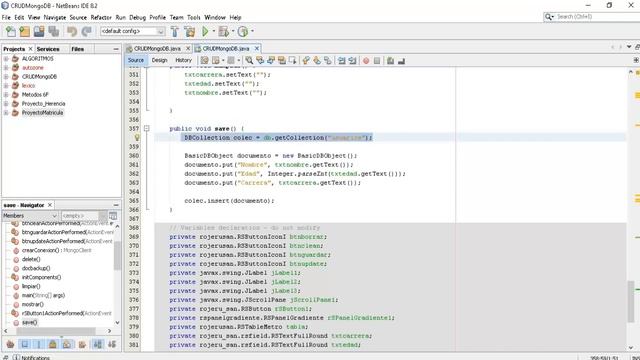Viewport: 640px width, 360px height.
Task: Click the Start Macro Recording red icon
Action: click(x=366, y=60)
